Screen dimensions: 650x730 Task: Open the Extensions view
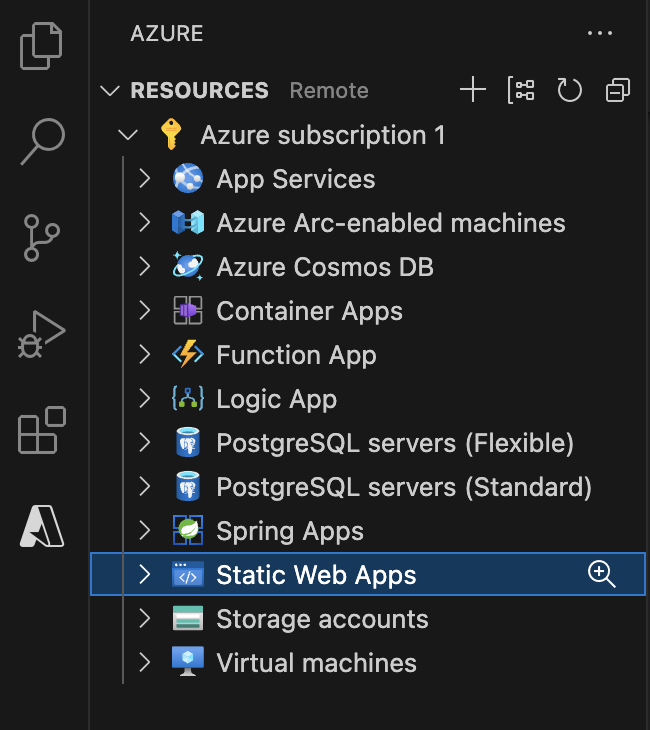click(42, 430)
